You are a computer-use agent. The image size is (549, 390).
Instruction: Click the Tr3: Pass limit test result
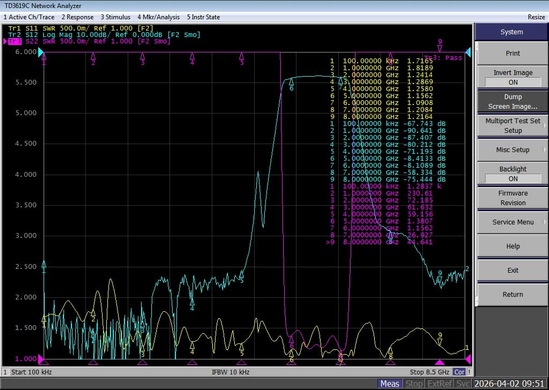tap(443, 58)
